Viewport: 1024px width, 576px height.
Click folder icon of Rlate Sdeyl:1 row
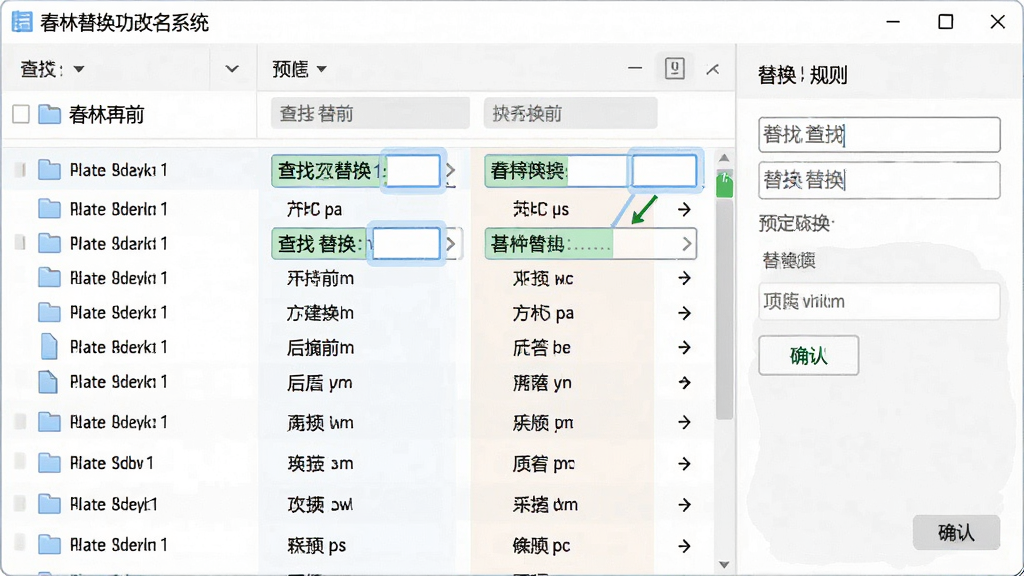pyautogui.click(x=49, y=504)
